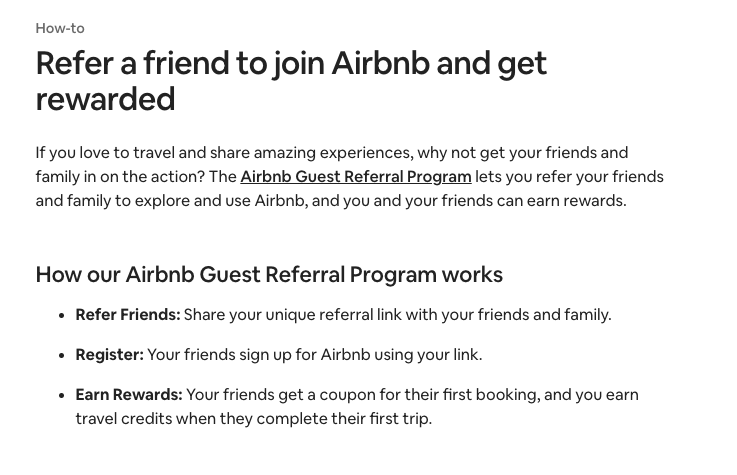Open the Airbnb Guest Referral Program link
Screen dimensions: 737x475
(355, 177)
